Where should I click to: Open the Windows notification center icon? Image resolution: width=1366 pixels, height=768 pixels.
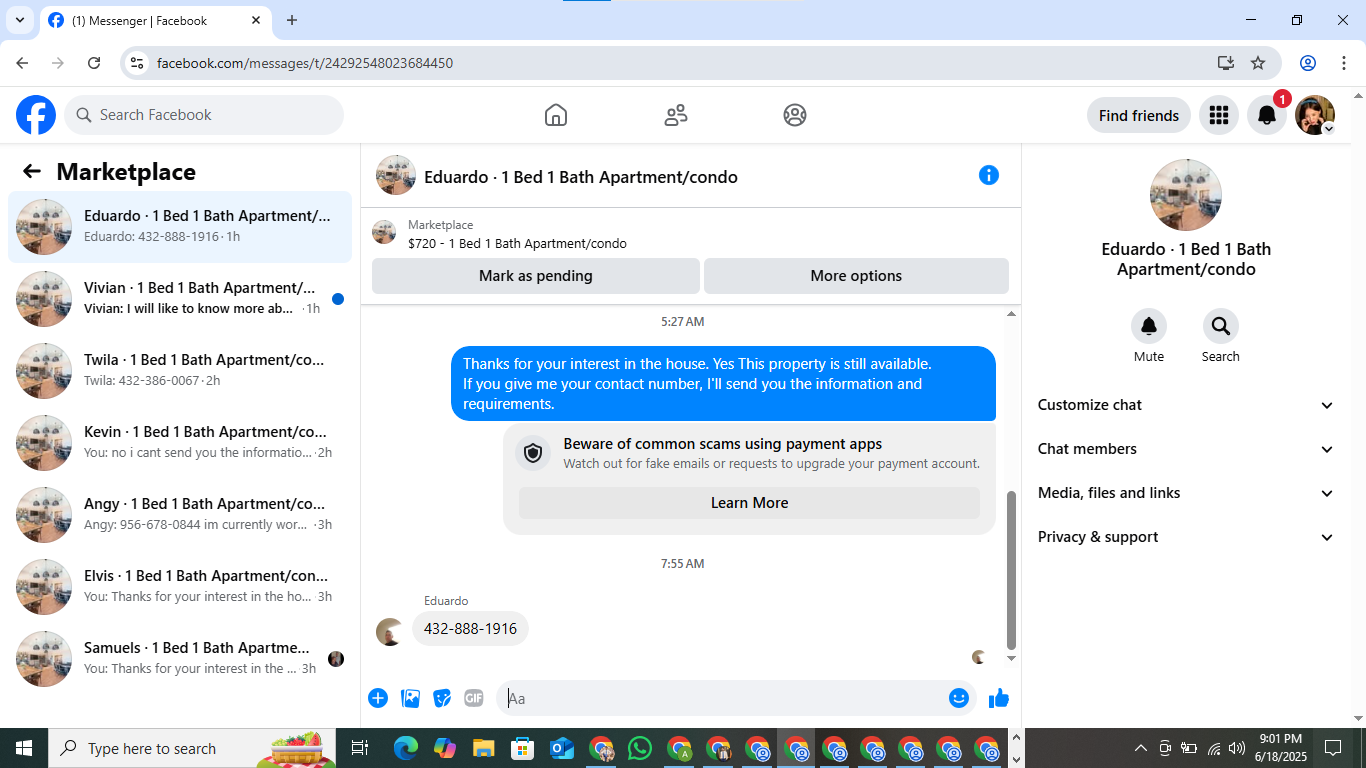(x=1332, y=748)
